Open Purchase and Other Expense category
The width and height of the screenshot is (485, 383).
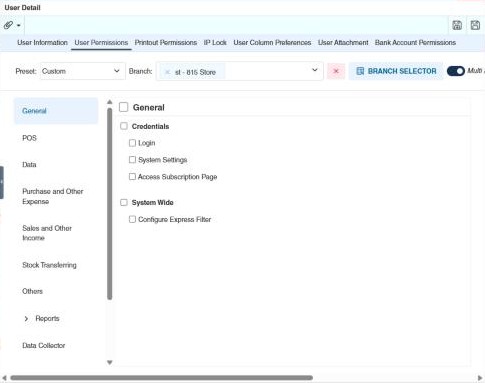[x=53, y=196]
